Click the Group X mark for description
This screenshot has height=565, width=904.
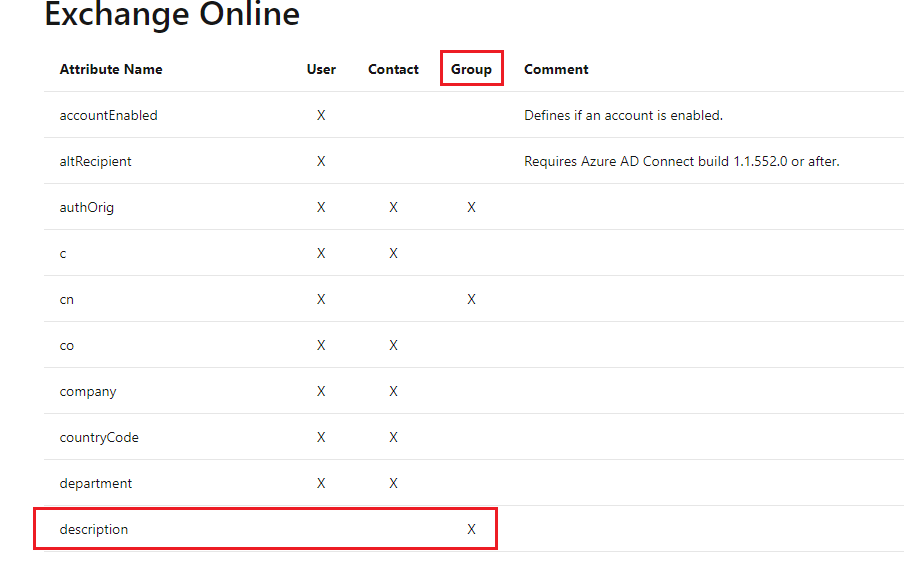pos(471,530)
